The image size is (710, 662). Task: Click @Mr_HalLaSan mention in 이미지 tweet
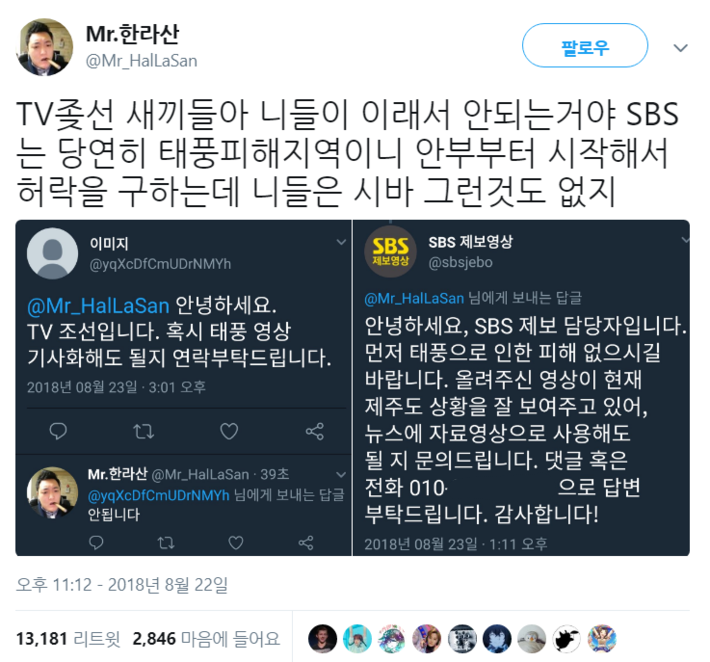(x=98, y=306)
